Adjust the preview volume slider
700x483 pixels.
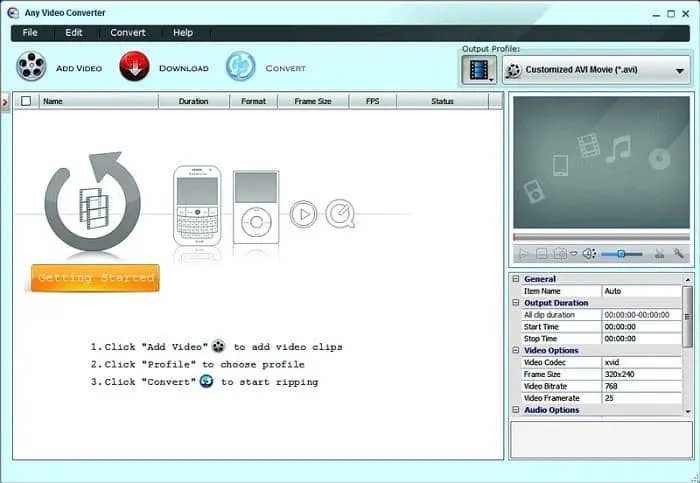click(622, 255)
